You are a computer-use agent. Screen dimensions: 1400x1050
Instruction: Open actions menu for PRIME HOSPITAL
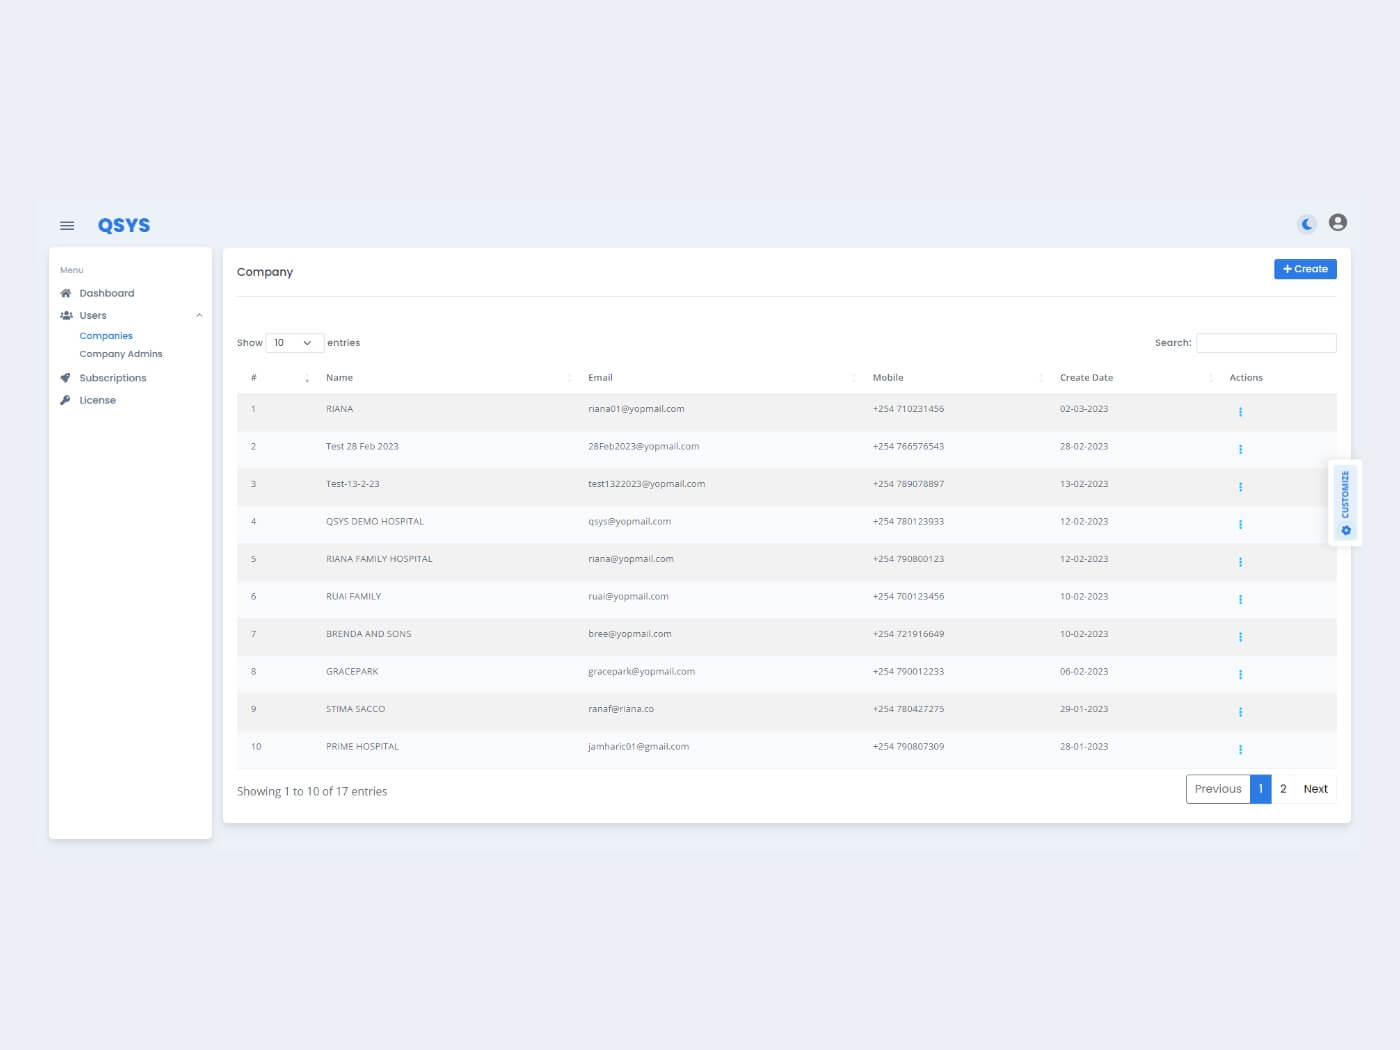pos(1240,749)
